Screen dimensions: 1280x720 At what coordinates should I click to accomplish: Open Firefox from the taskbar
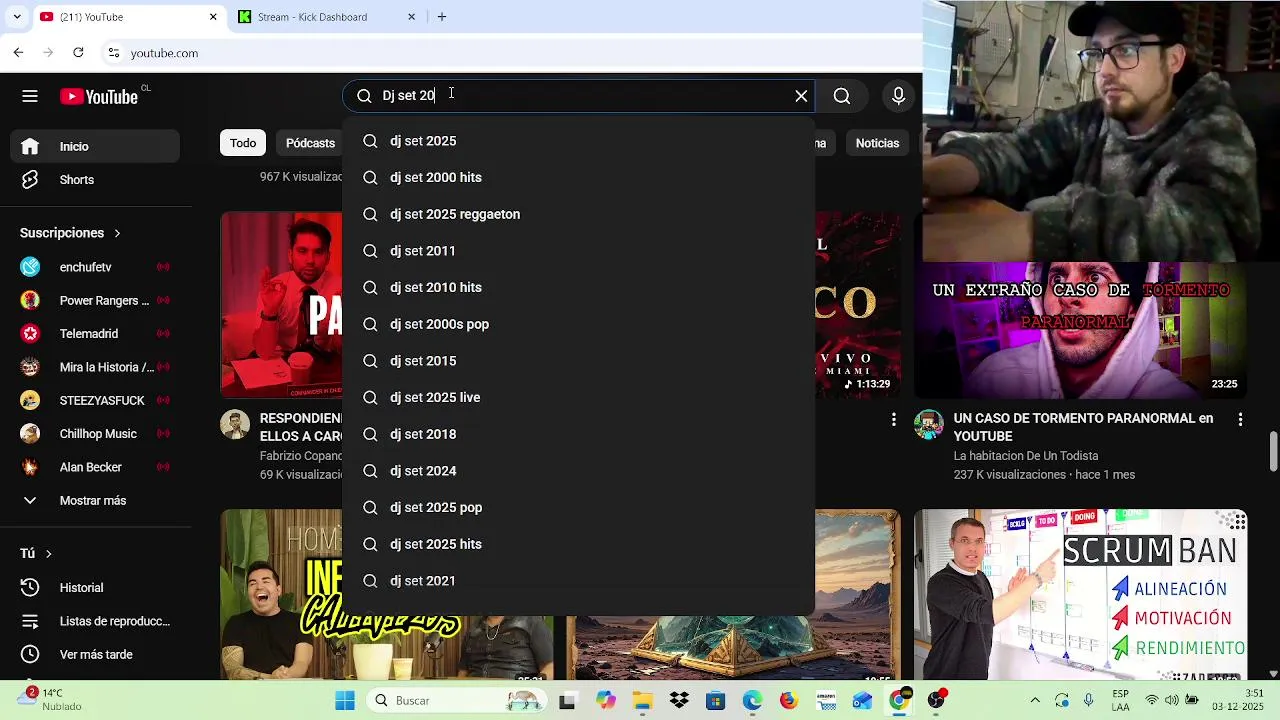(789, 700)
